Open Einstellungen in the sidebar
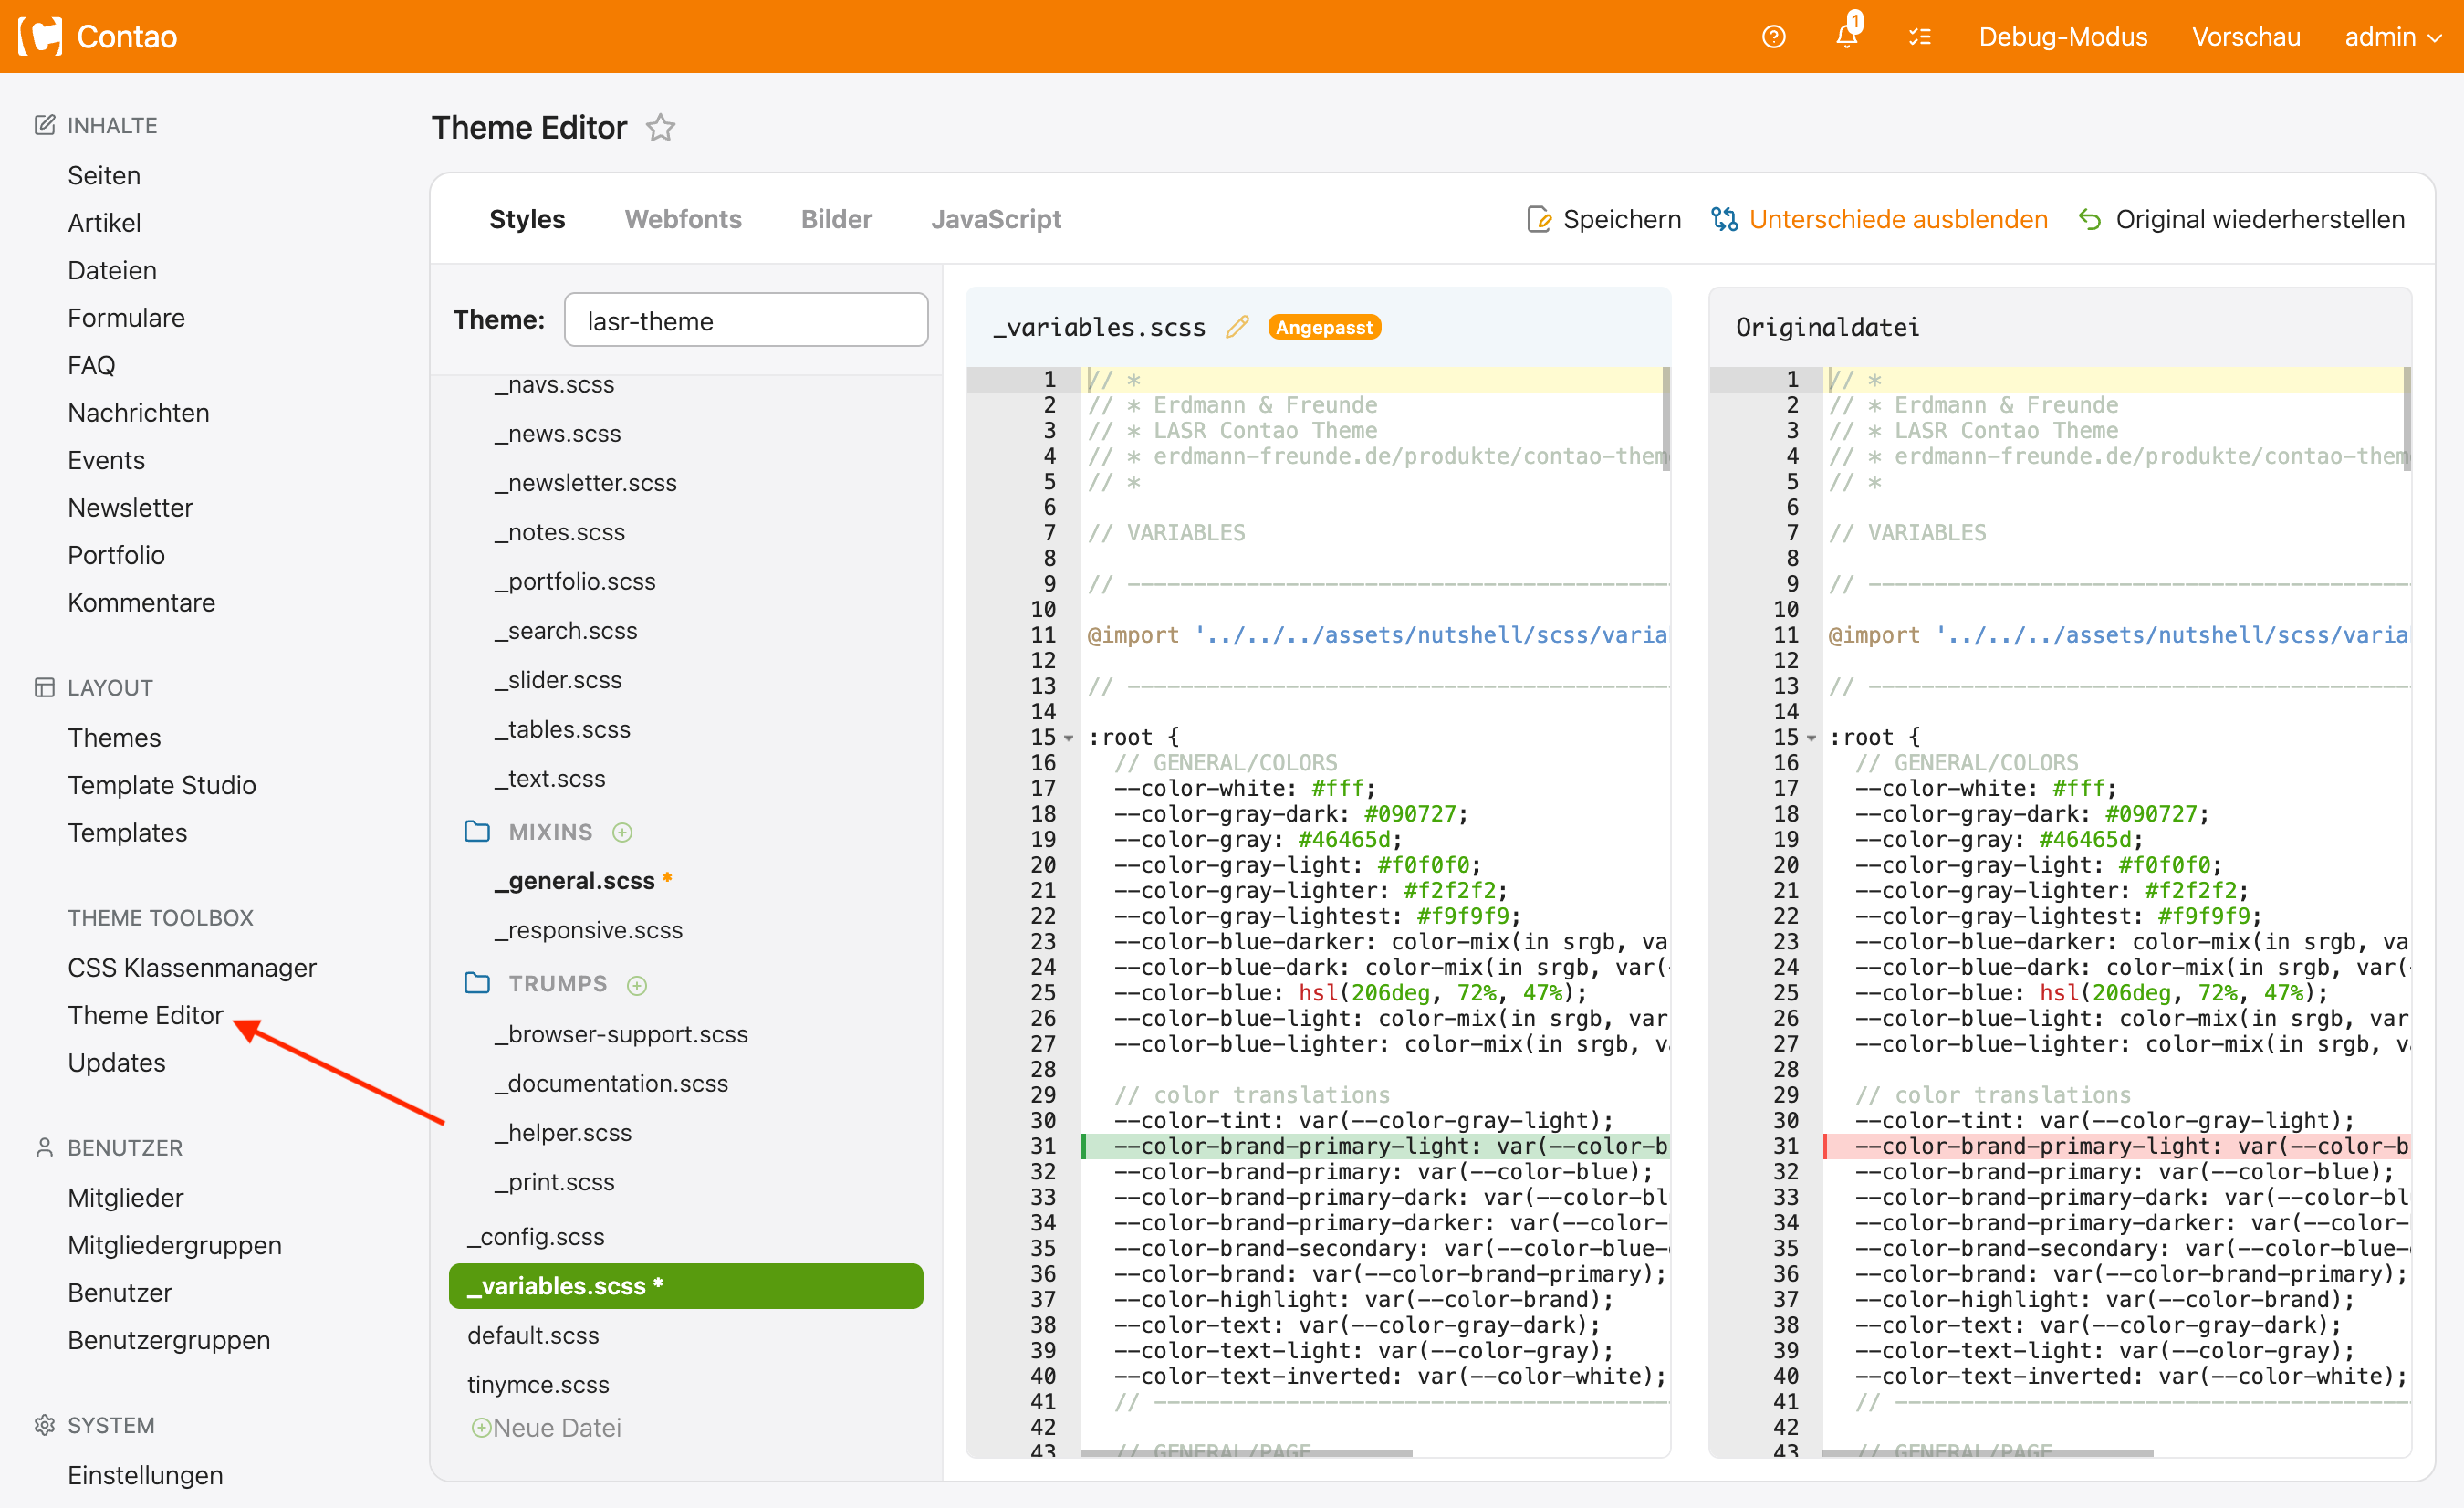This screenshot has width=2464, height=1508. 145,1475
